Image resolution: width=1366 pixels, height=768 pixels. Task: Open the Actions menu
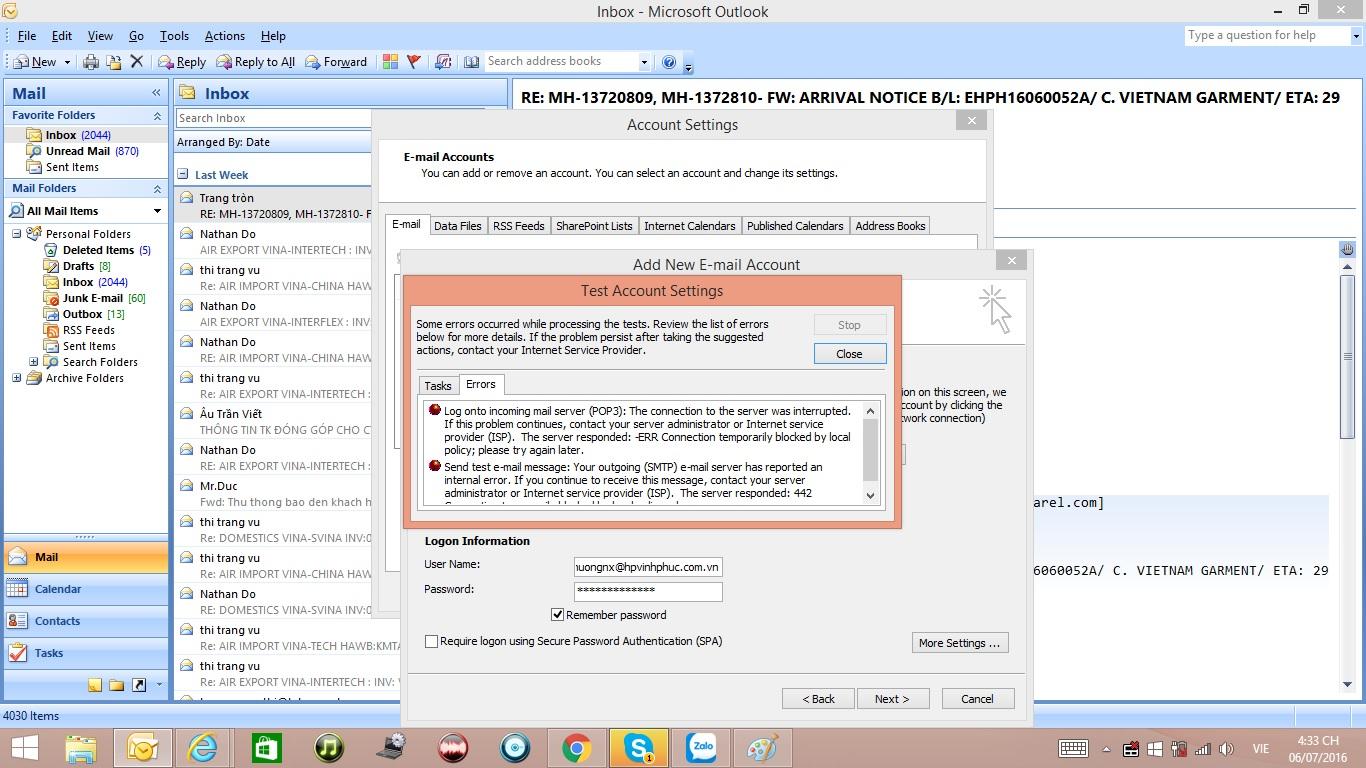click(x=225, y=36)
